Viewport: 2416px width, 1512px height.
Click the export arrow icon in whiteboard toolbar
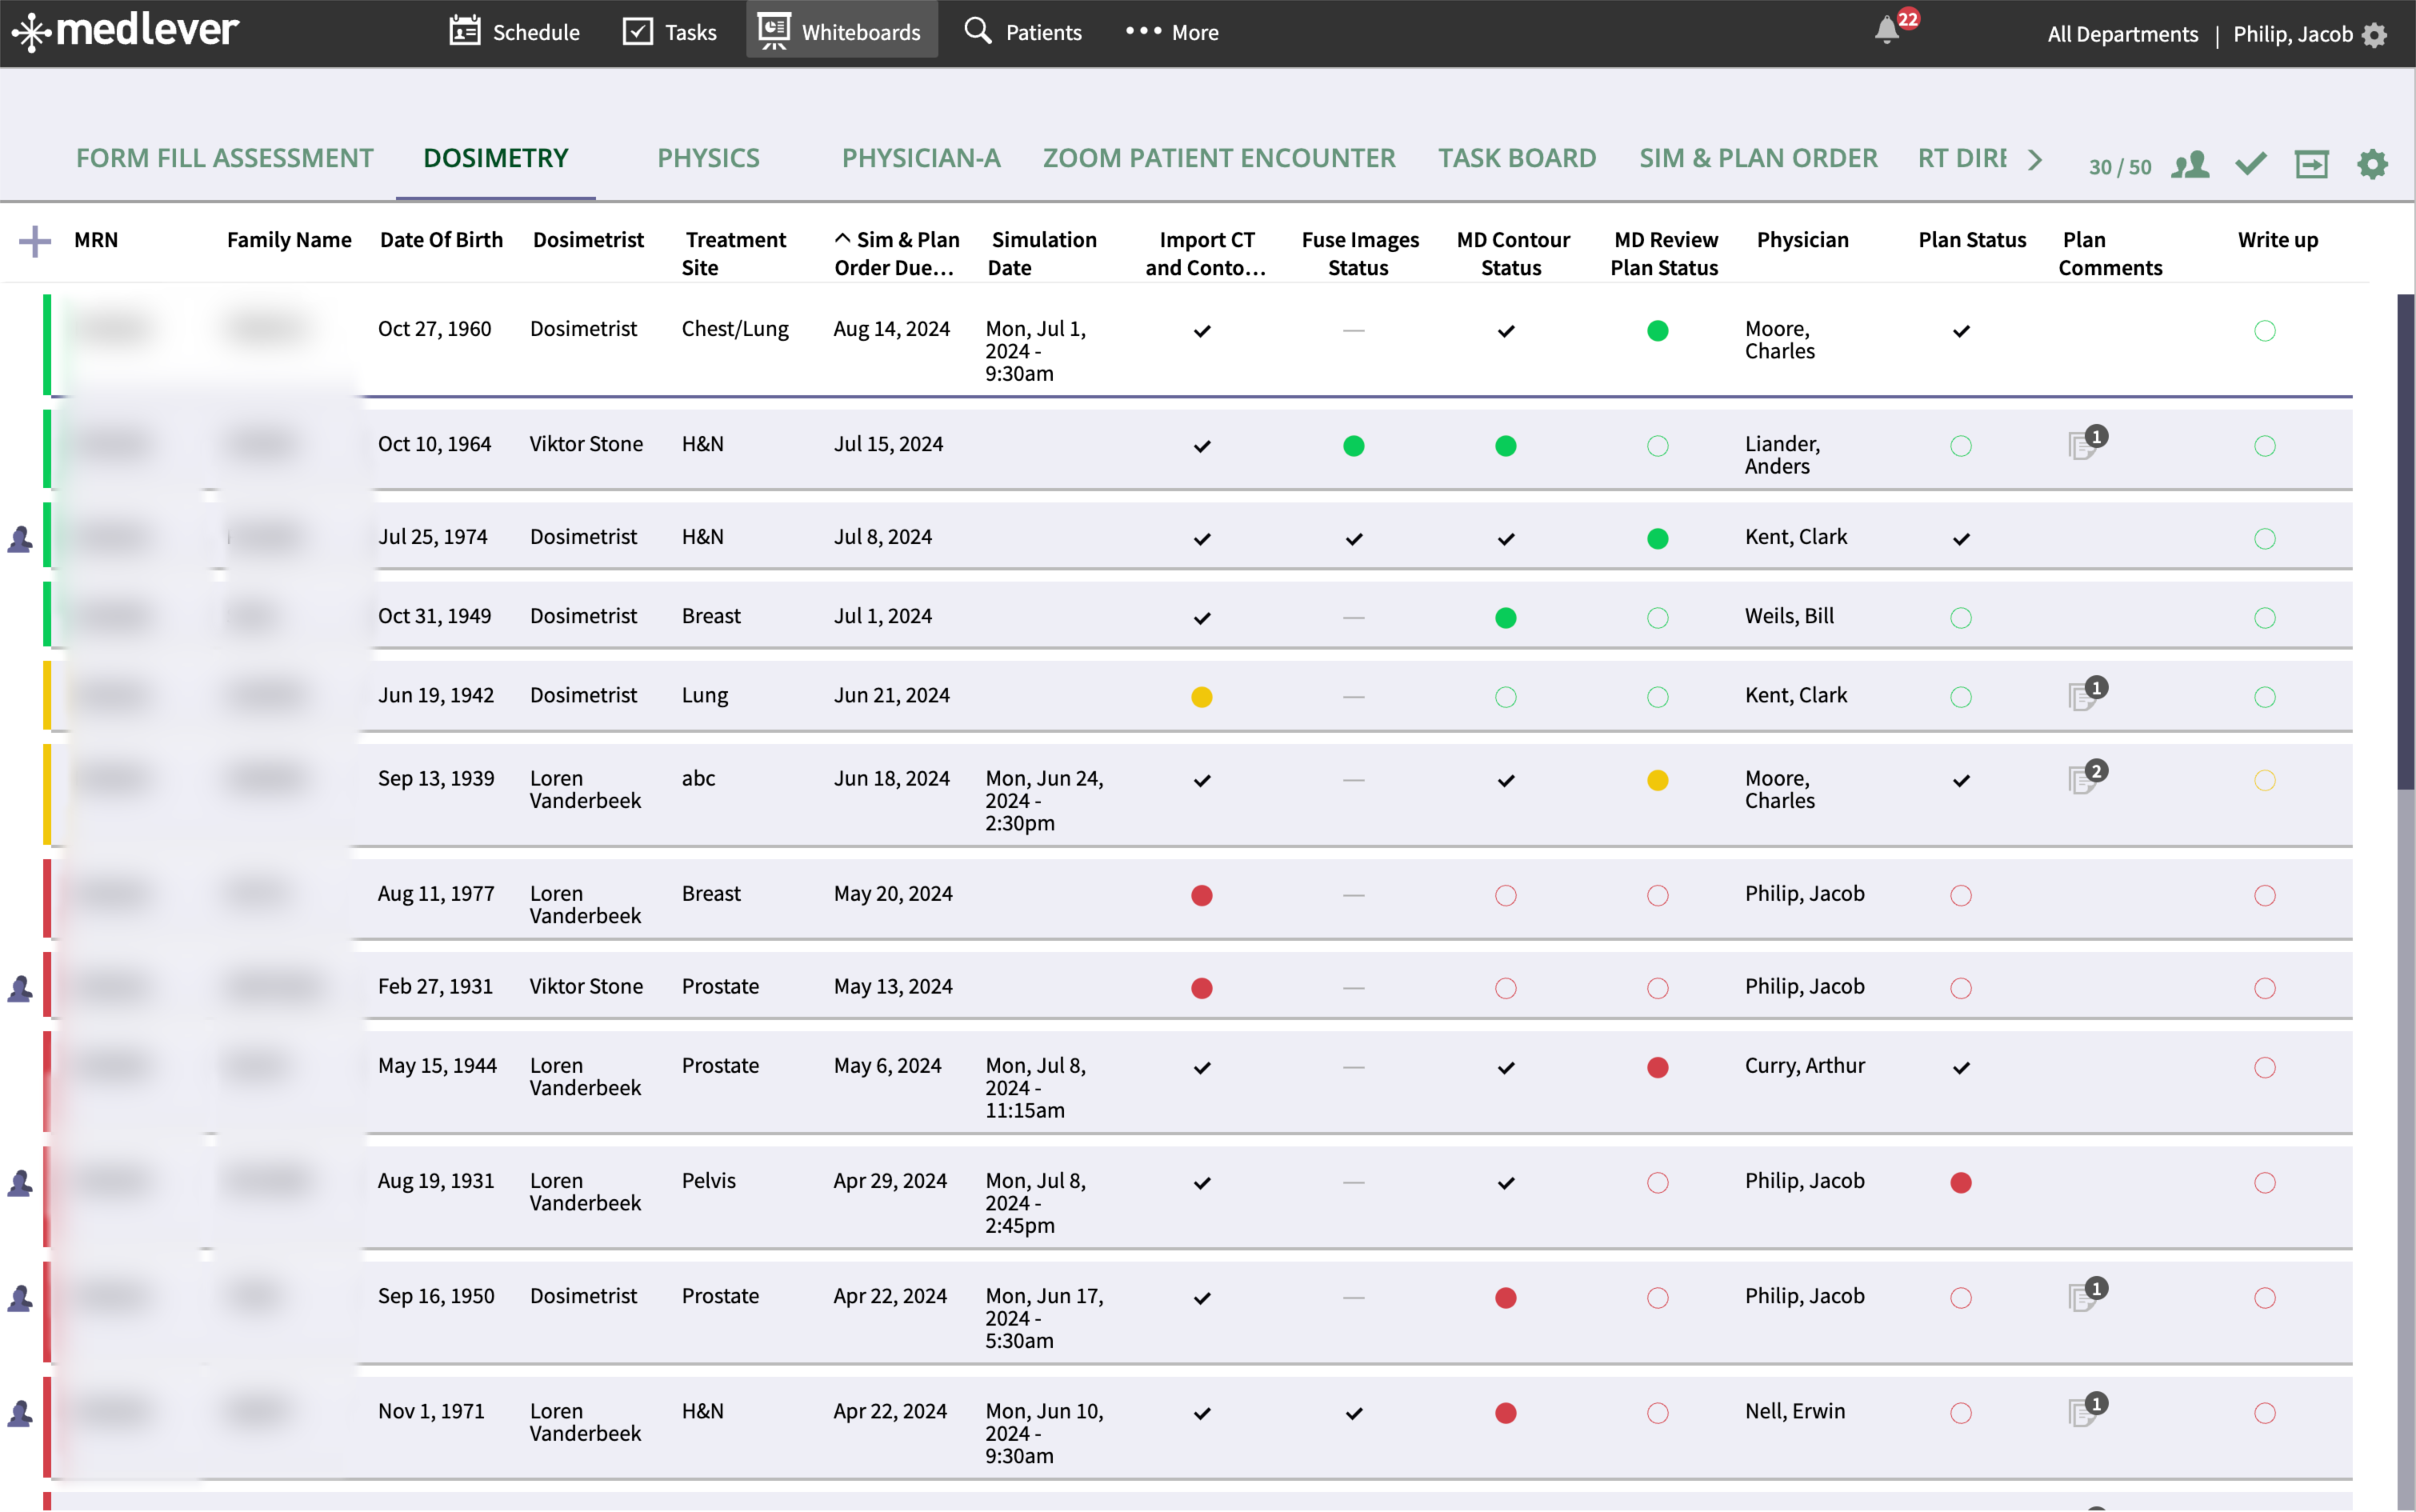click(2311, 164)
